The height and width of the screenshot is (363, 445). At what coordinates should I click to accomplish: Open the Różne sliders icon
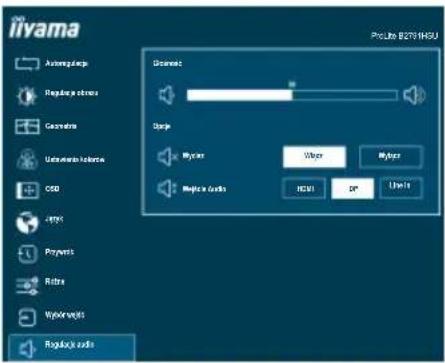[27, 286]
